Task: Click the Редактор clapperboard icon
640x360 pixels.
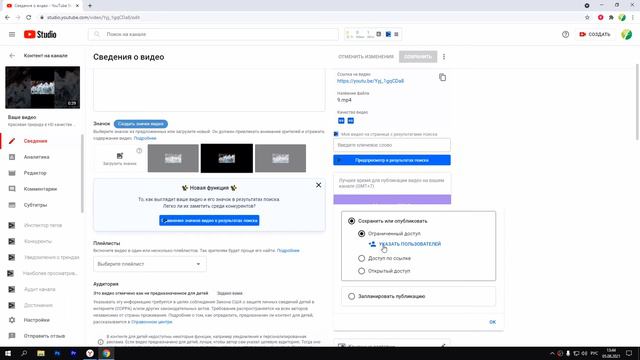Action: point(12,173)
